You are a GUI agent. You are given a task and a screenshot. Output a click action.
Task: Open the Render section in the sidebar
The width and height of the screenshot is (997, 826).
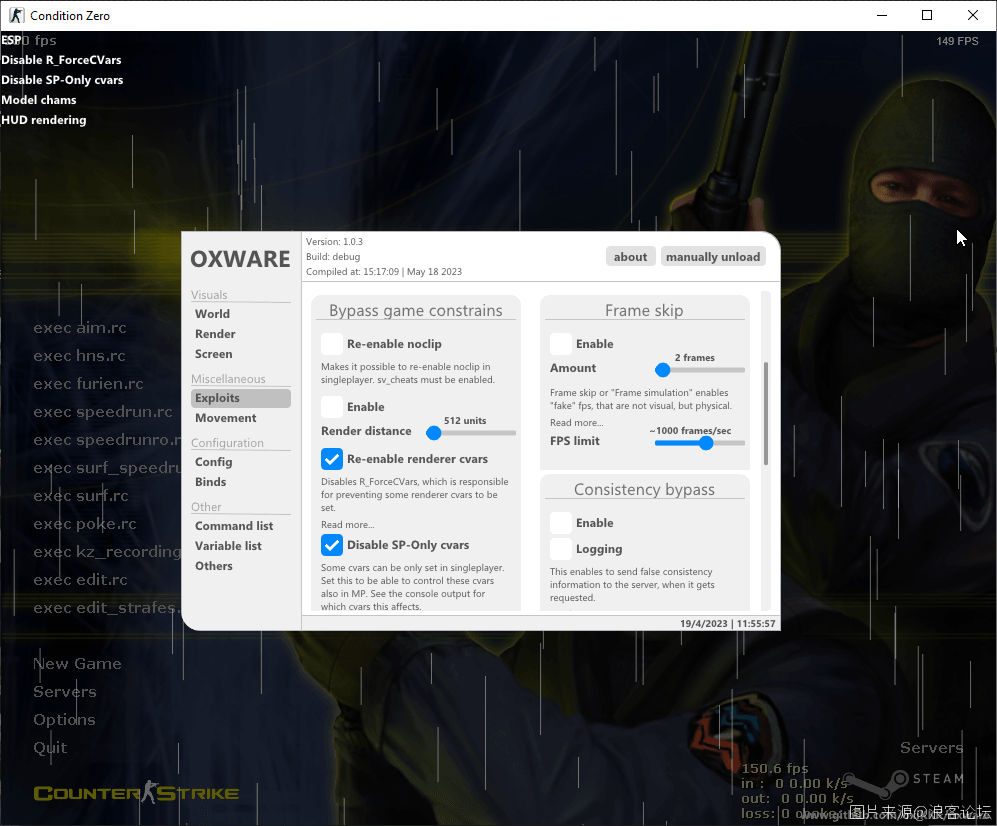[x=215, y=334]
